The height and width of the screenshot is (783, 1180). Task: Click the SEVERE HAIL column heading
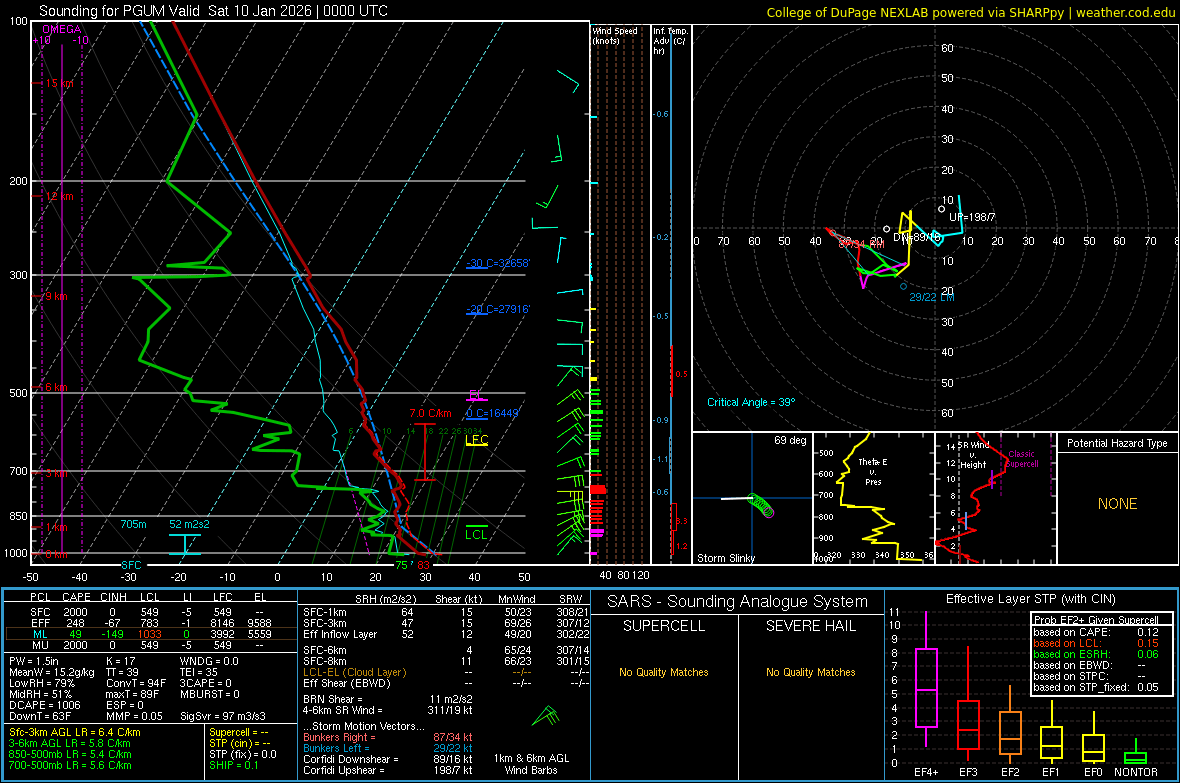pyautogui.click(x=810, y=626)
